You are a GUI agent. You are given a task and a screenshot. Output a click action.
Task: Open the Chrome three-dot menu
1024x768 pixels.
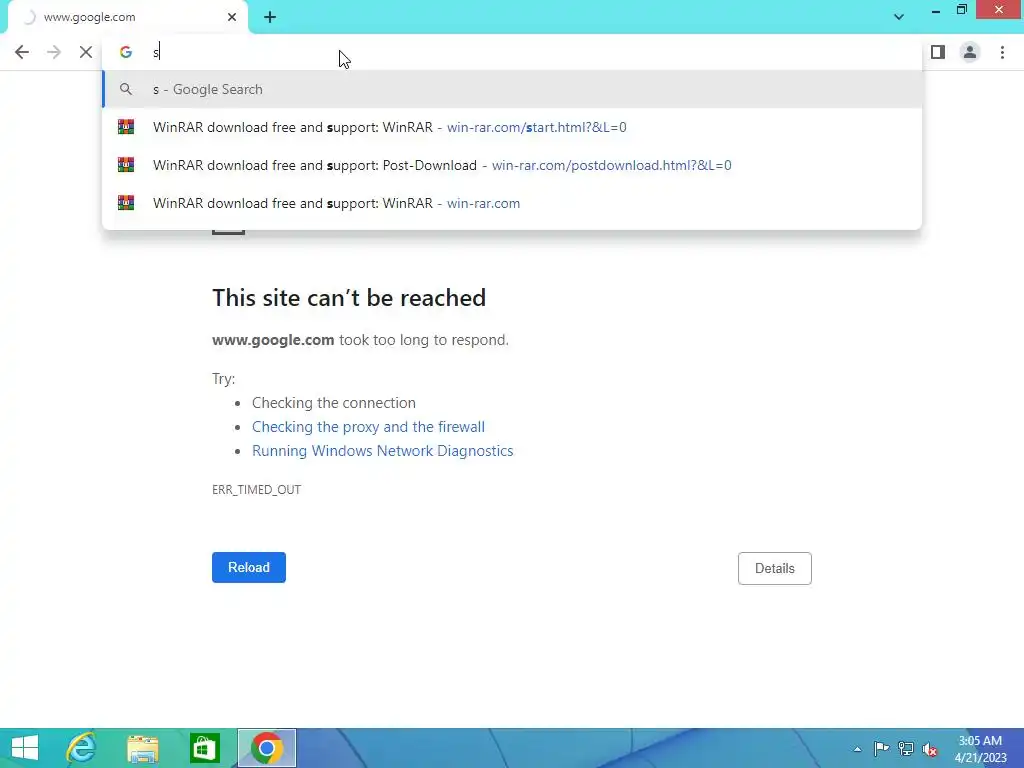[x=1002, y=52]
